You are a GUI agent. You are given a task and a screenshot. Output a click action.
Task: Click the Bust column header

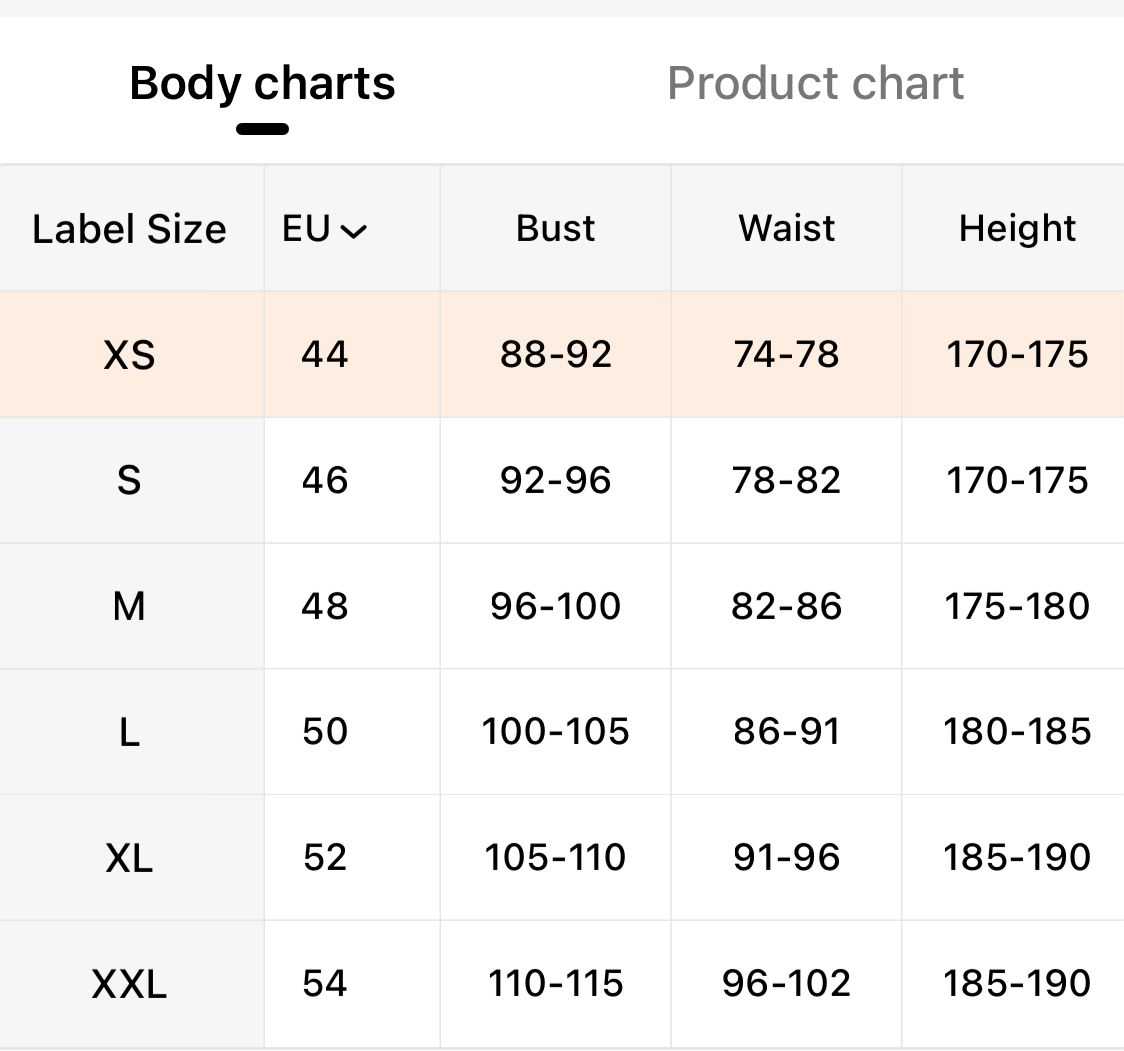[555, 229]
